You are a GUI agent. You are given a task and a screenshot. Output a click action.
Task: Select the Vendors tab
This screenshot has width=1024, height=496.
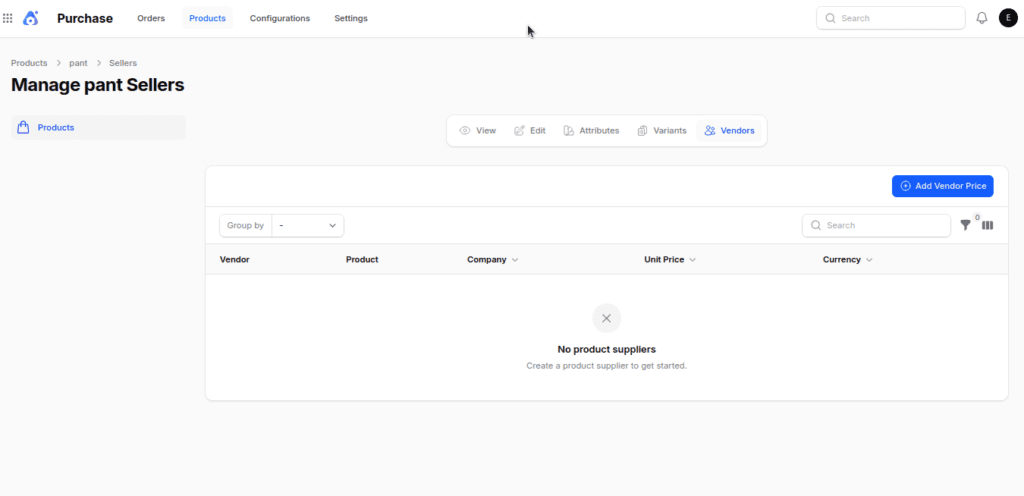tap(729, 131)
